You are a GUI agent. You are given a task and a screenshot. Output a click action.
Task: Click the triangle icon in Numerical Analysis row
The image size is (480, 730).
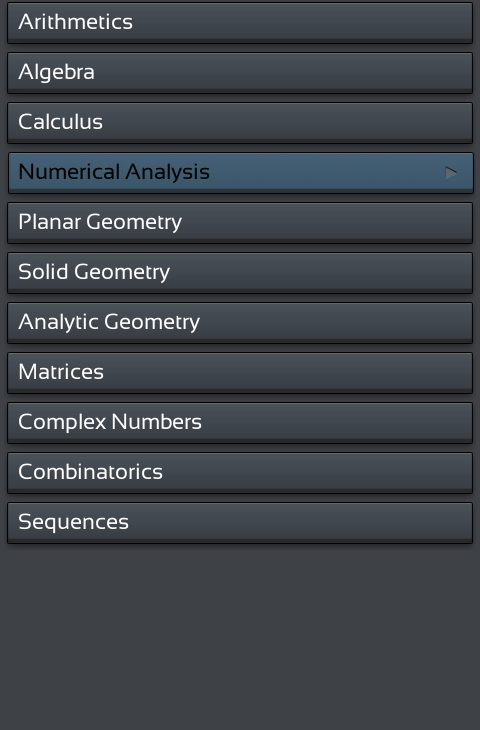[x=451, y=173]
